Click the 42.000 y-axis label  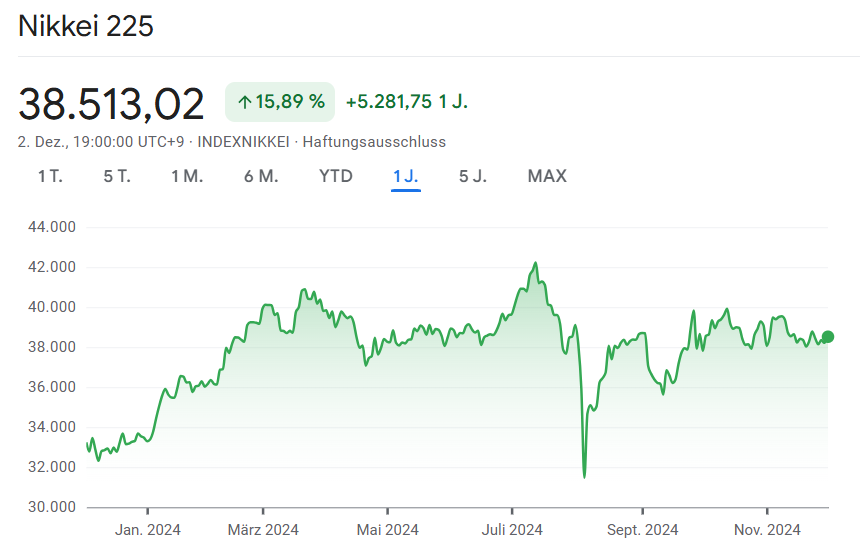(x=52, y=267)
